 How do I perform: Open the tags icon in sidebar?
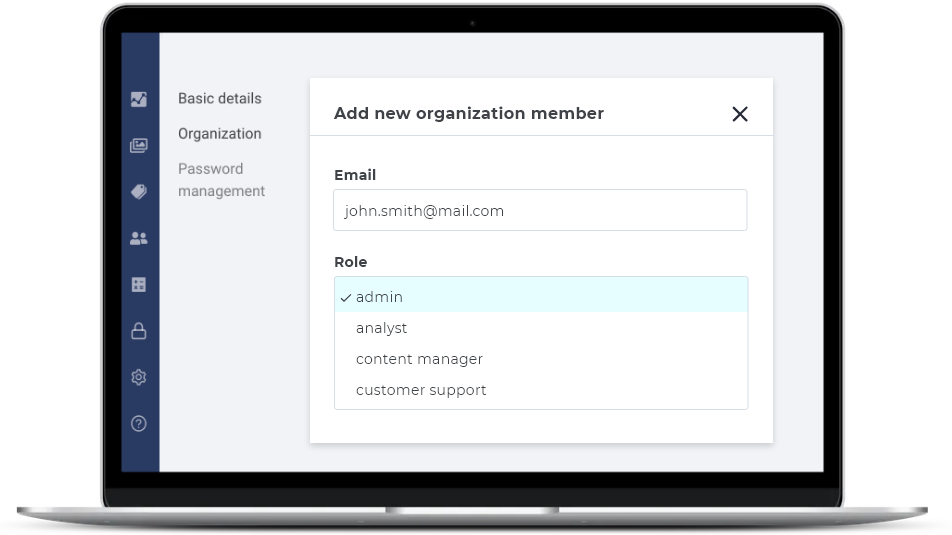(139, 192)
